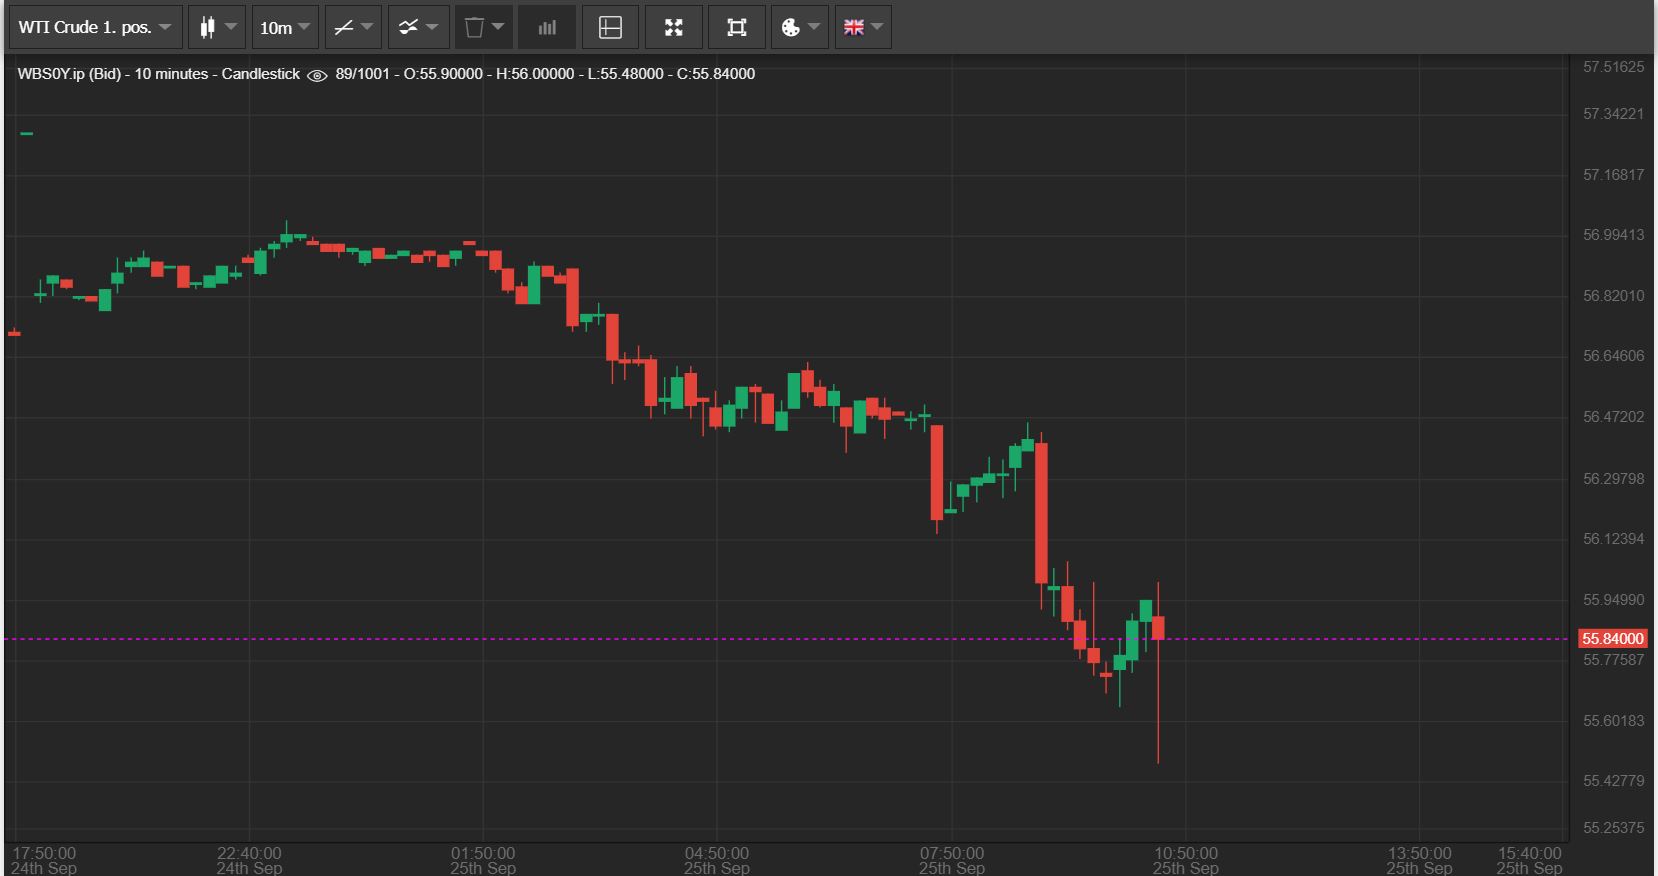
Task: Click the red 55.84000 current price label
Action: coord(1612,639)
